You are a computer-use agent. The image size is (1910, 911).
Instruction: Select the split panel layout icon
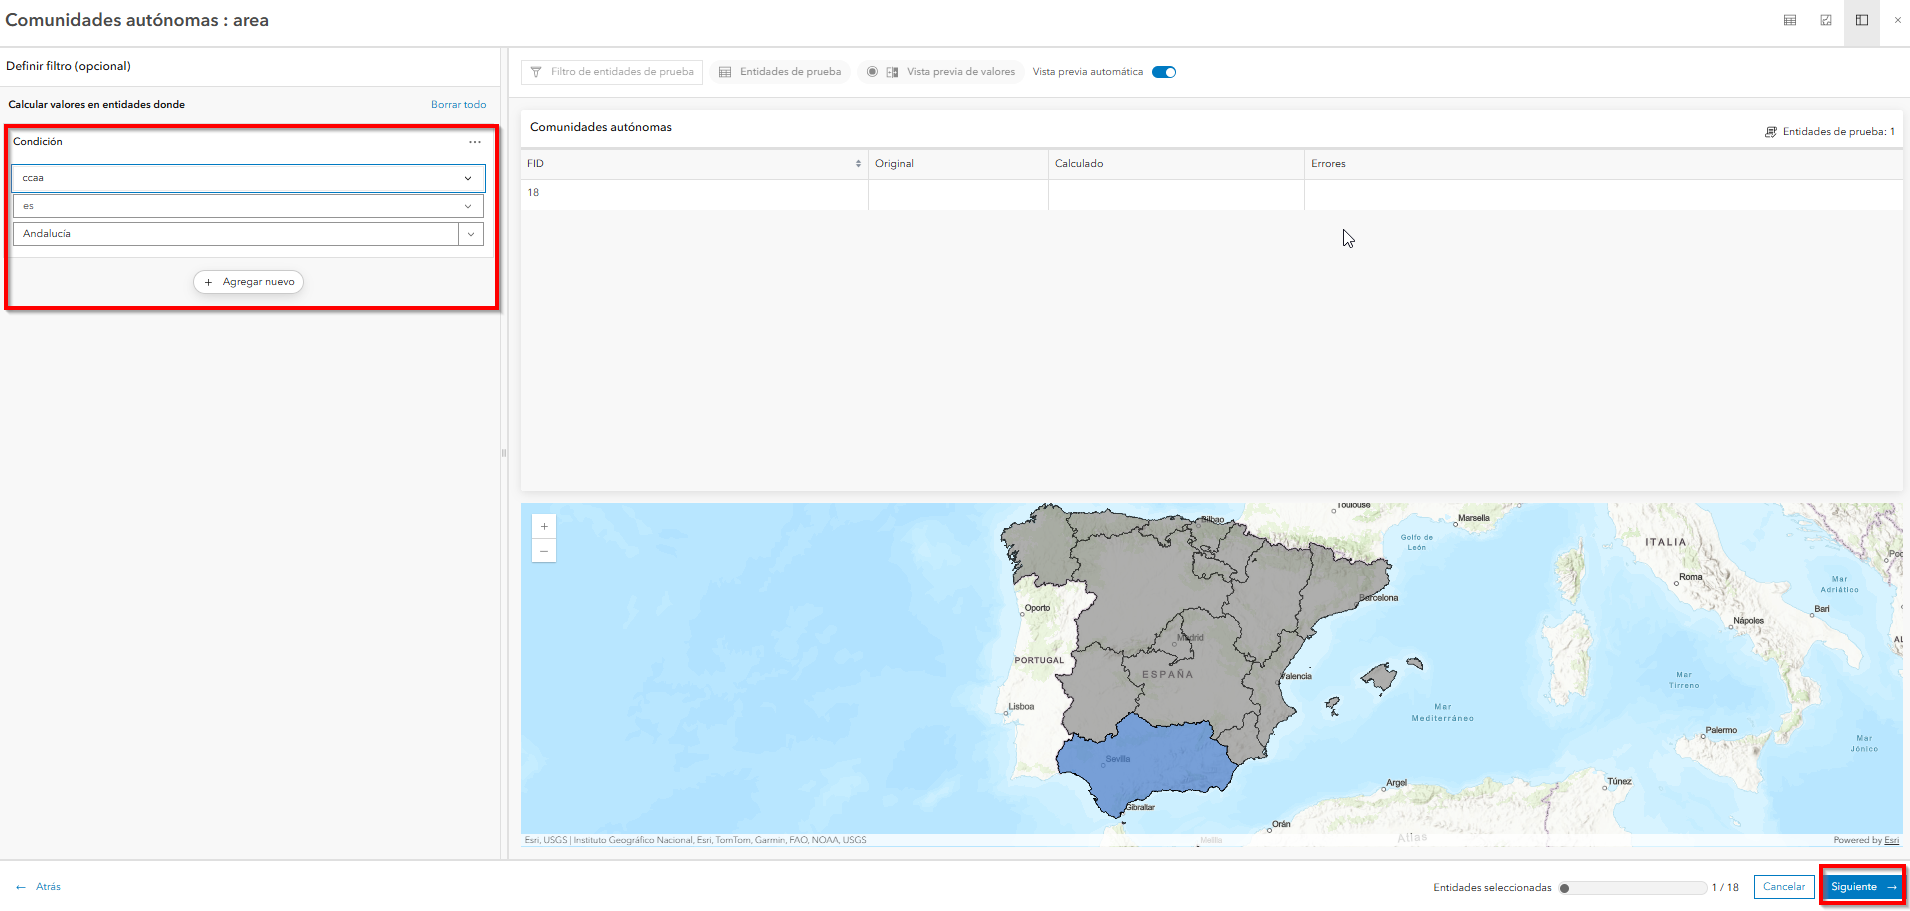pos(1862,20)
